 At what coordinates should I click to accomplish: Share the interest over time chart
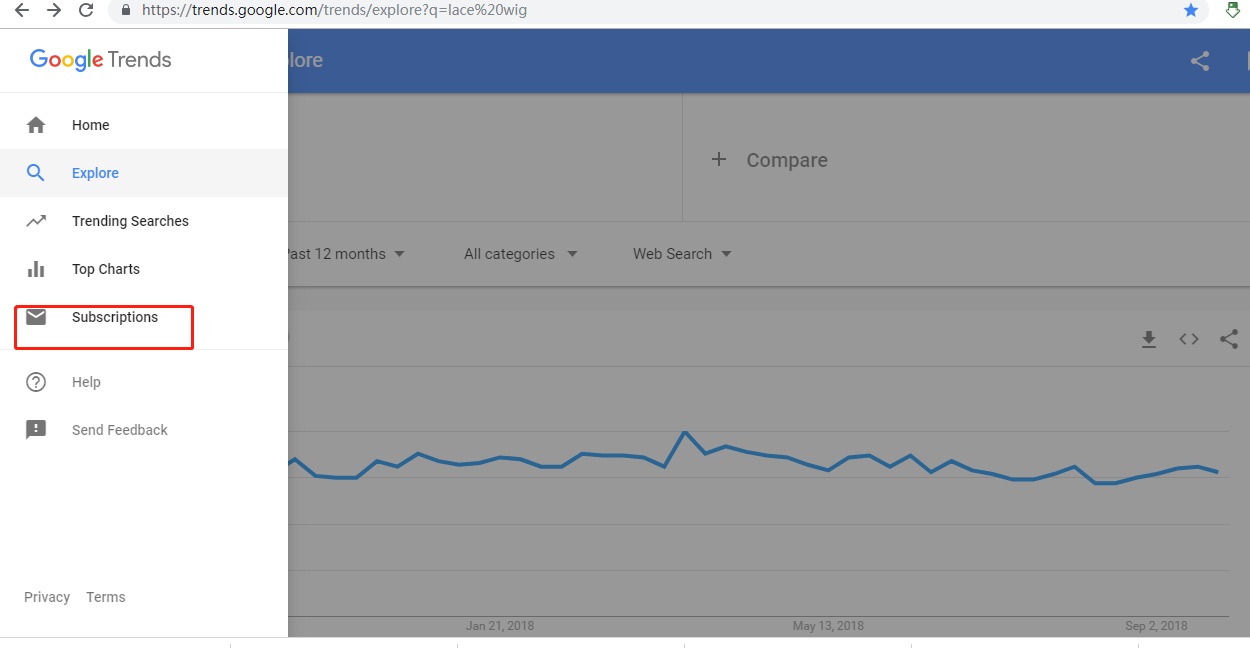click(x=1229, y=340)
